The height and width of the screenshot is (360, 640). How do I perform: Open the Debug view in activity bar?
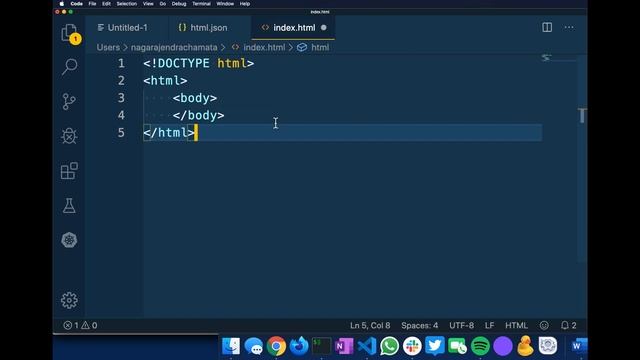click(x=69, y=136)
